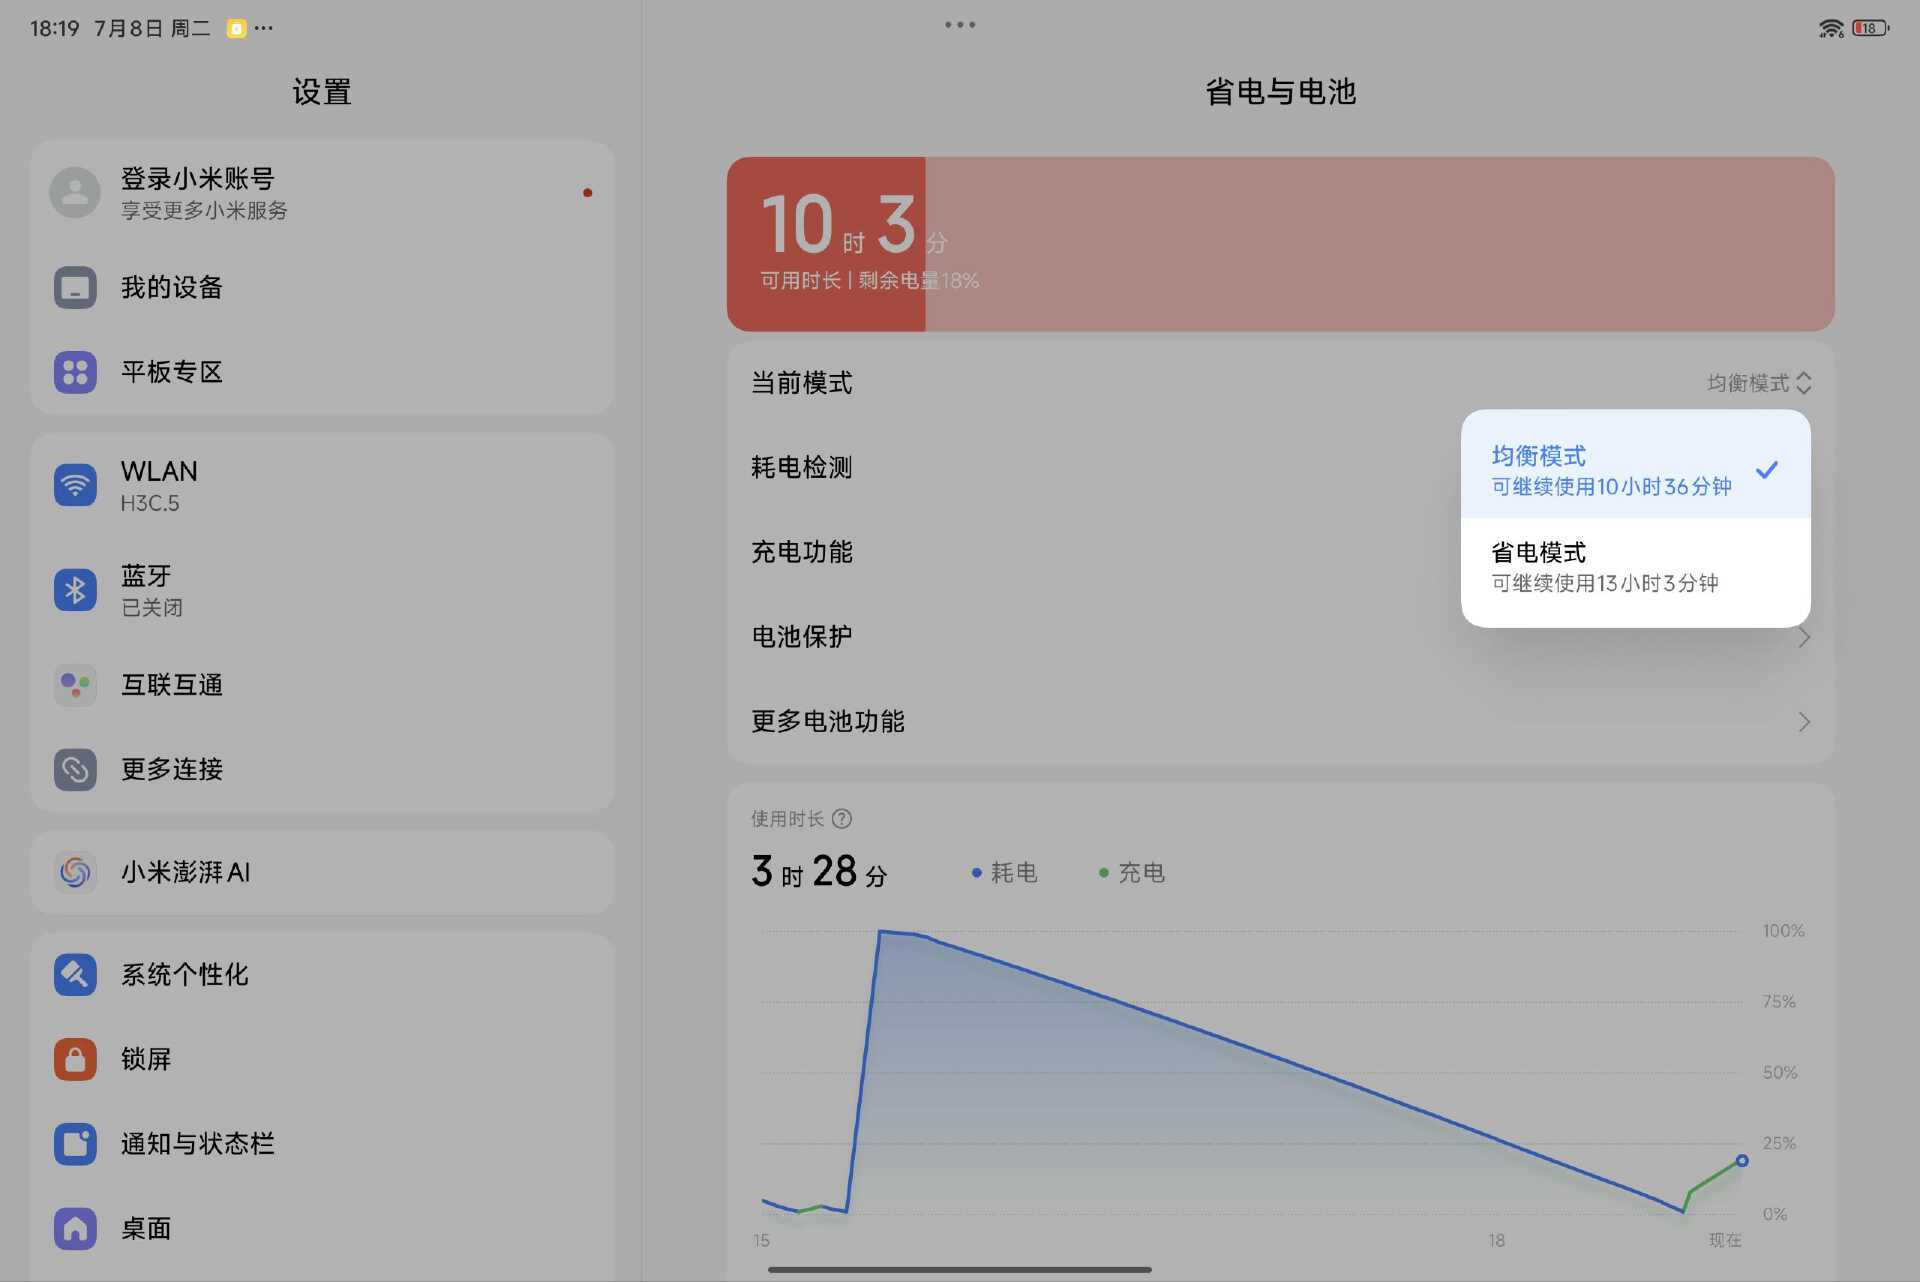Viewport: 1920px width, 1282px height.
Task: Tap the 3时28分 usage duration text
Action: click(x=819, y=871)
